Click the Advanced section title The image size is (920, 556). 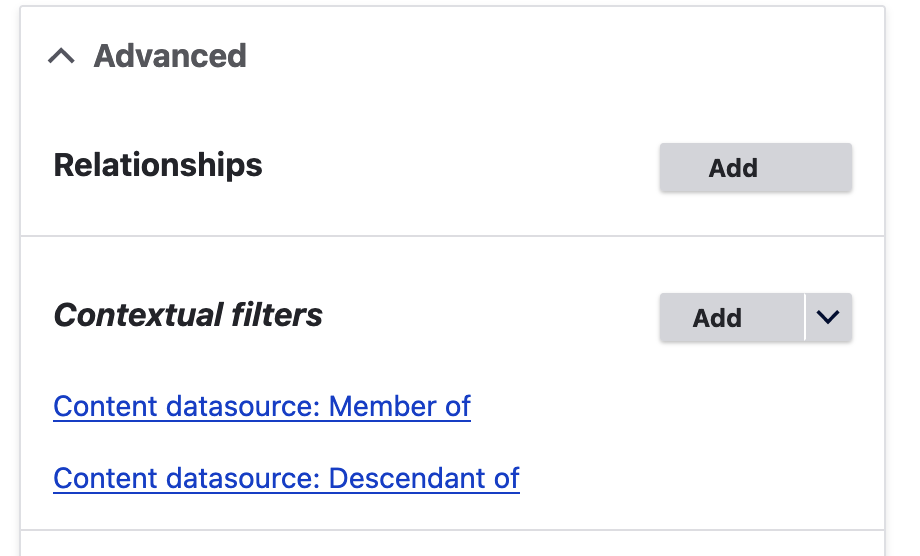[170, 56]
